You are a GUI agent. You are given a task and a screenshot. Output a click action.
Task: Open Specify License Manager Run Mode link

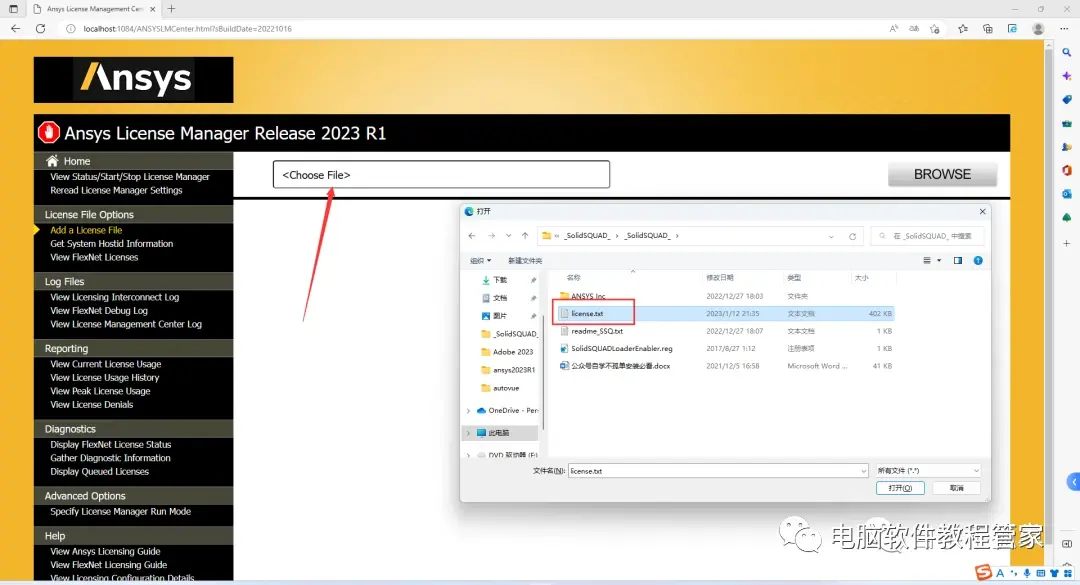(x=121, y=511)
